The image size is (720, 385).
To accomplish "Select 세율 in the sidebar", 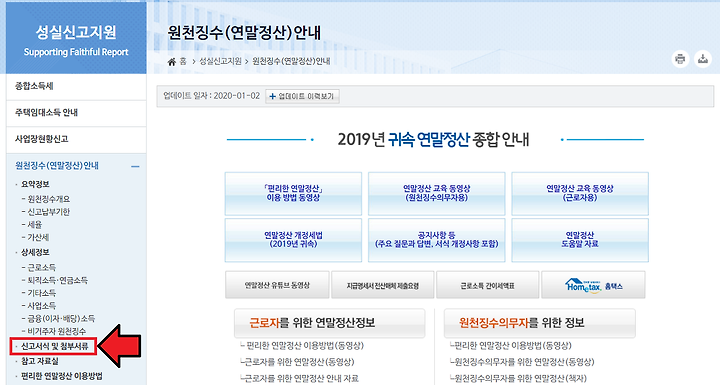I will point(34,225).
